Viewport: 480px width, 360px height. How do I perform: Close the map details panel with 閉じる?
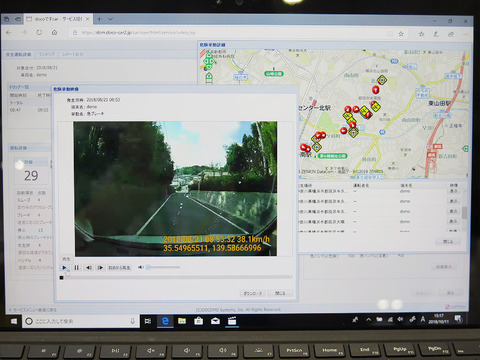pyautogui.click(x=448, y=241)
